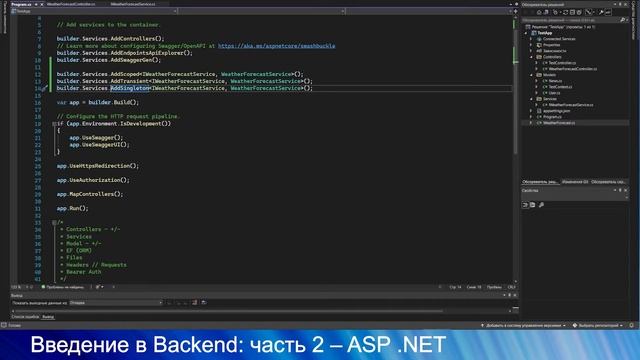The height and width of the screenshot is (360, 640).
Task: Click collapse all icon in Solution Explorer
Action: tap(572, 12)
